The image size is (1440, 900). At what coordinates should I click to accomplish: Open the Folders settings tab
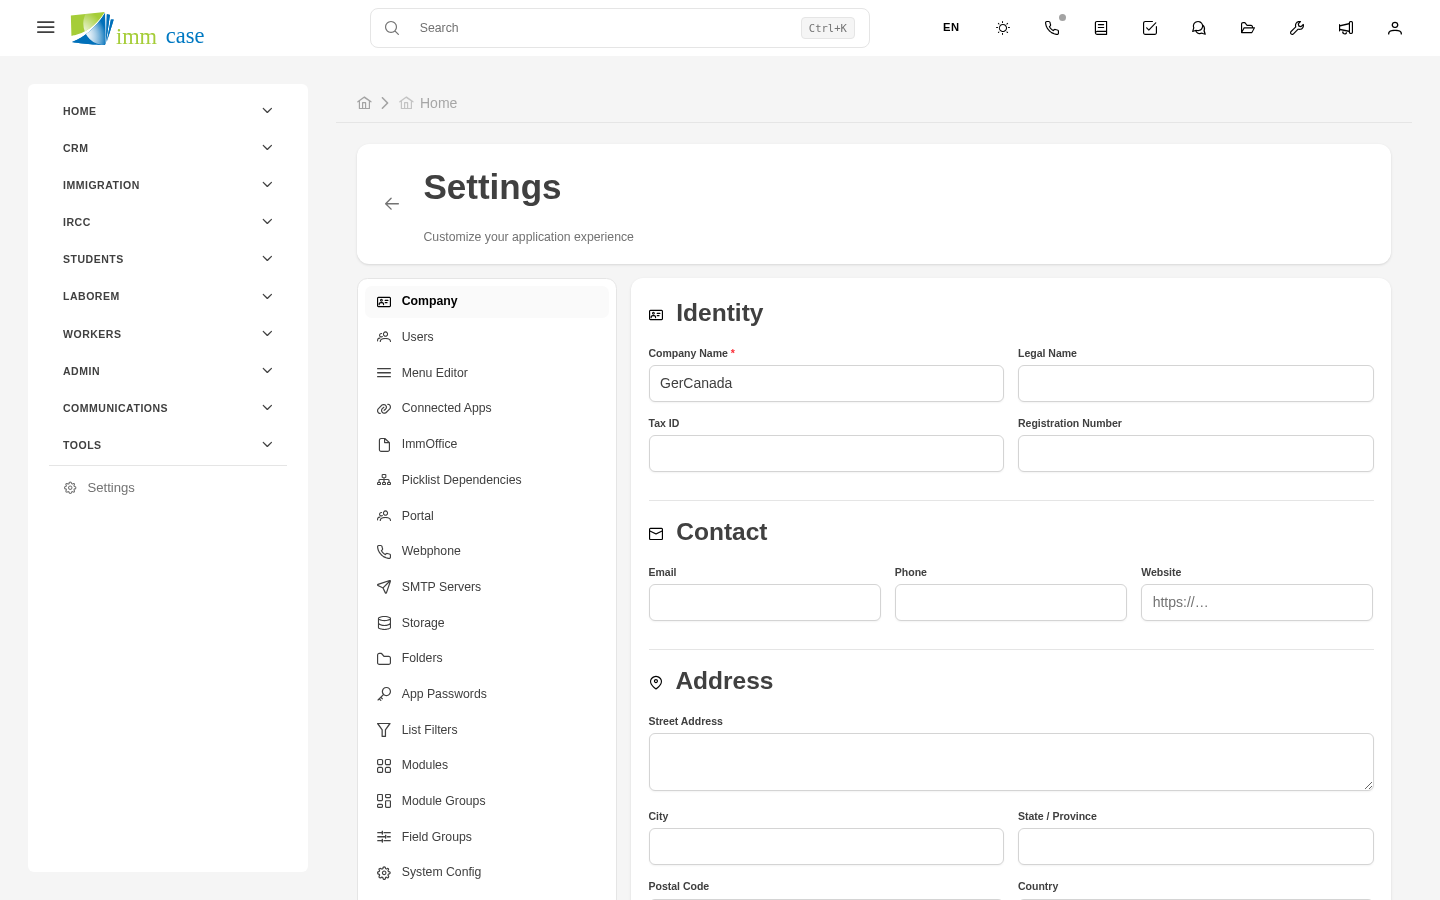point(487,658)
